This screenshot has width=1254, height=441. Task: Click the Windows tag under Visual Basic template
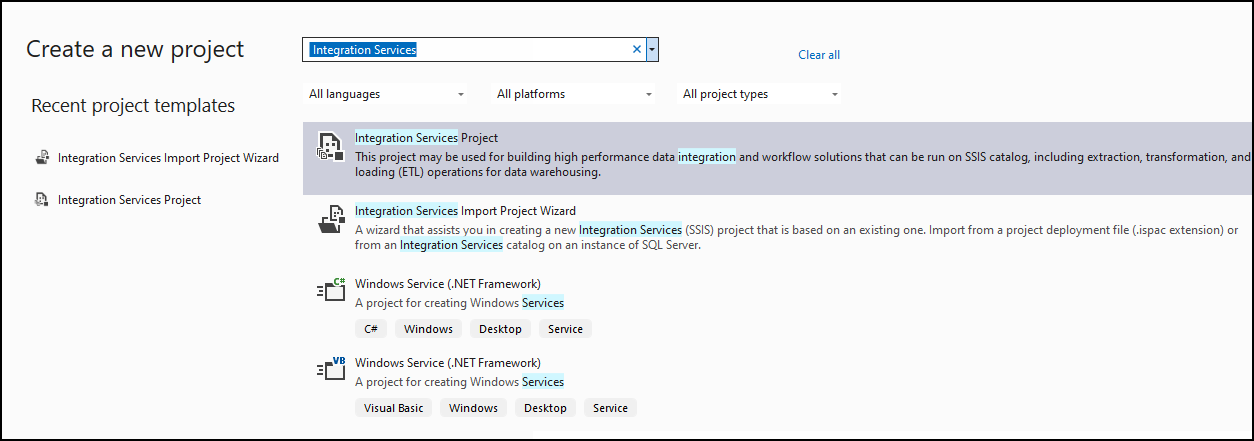tap(474, 408)
